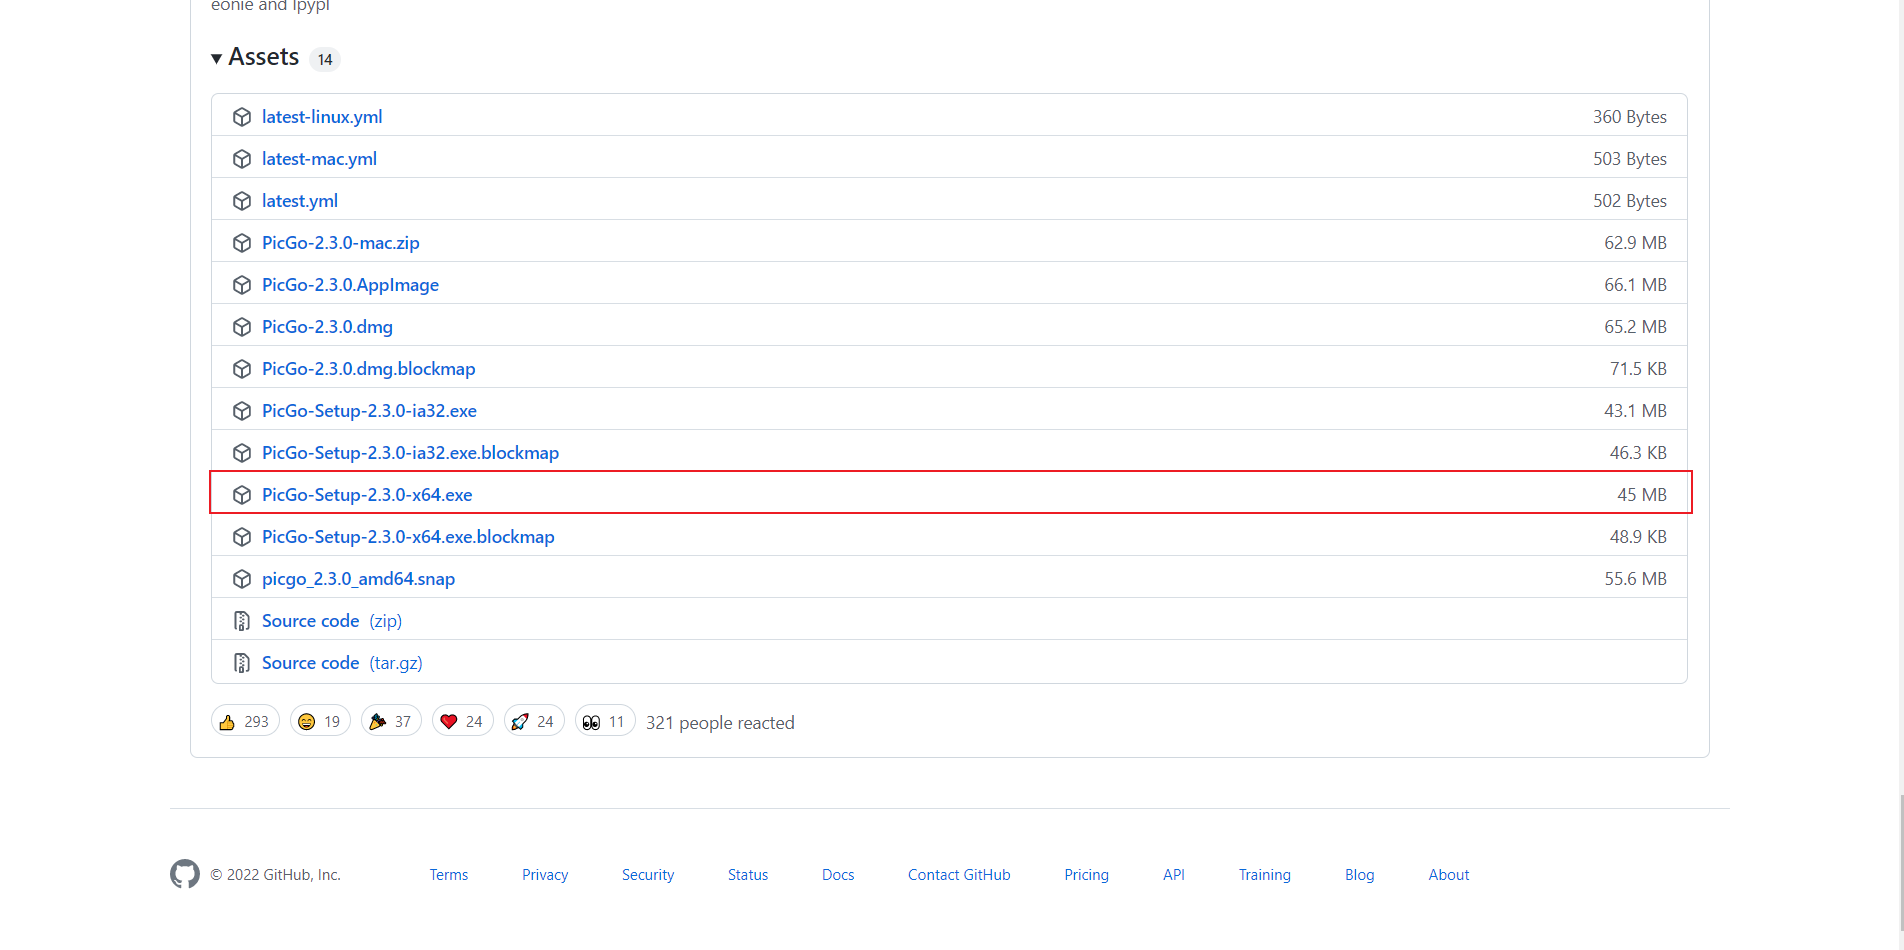Click package icon beside PicGo-2.3.0.AppImage

pos(241,285)
